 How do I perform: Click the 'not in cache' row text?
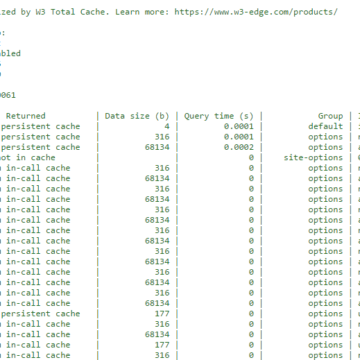(27, 158)
